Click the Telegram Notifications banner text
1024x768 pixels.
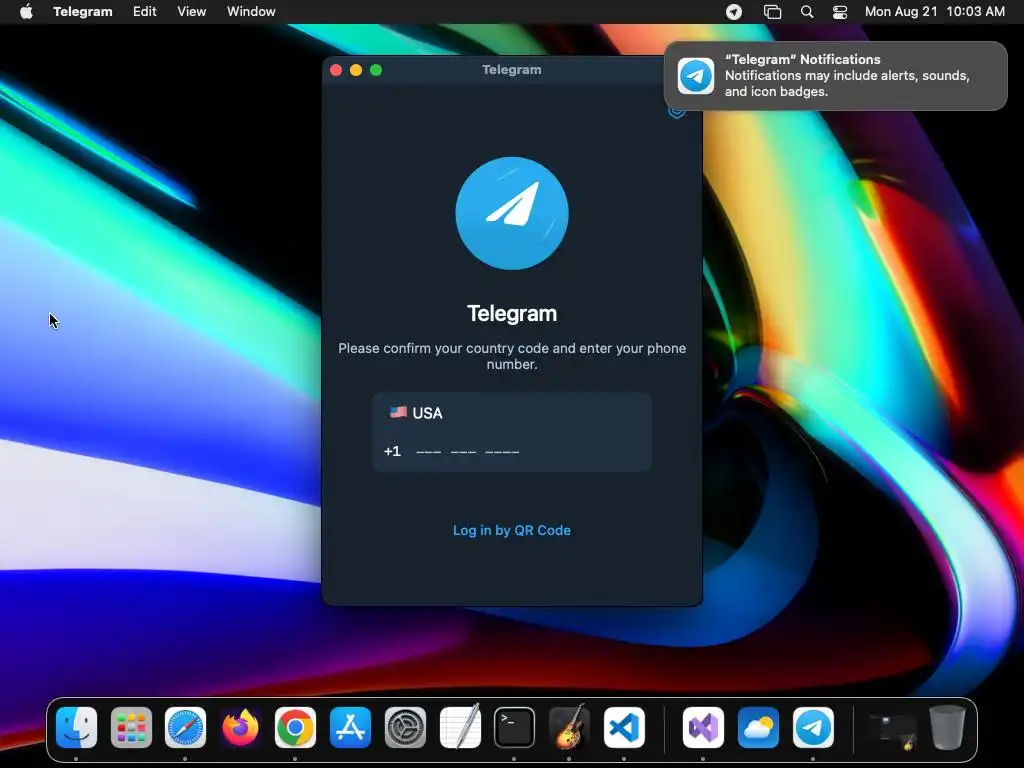click(847, 76)
